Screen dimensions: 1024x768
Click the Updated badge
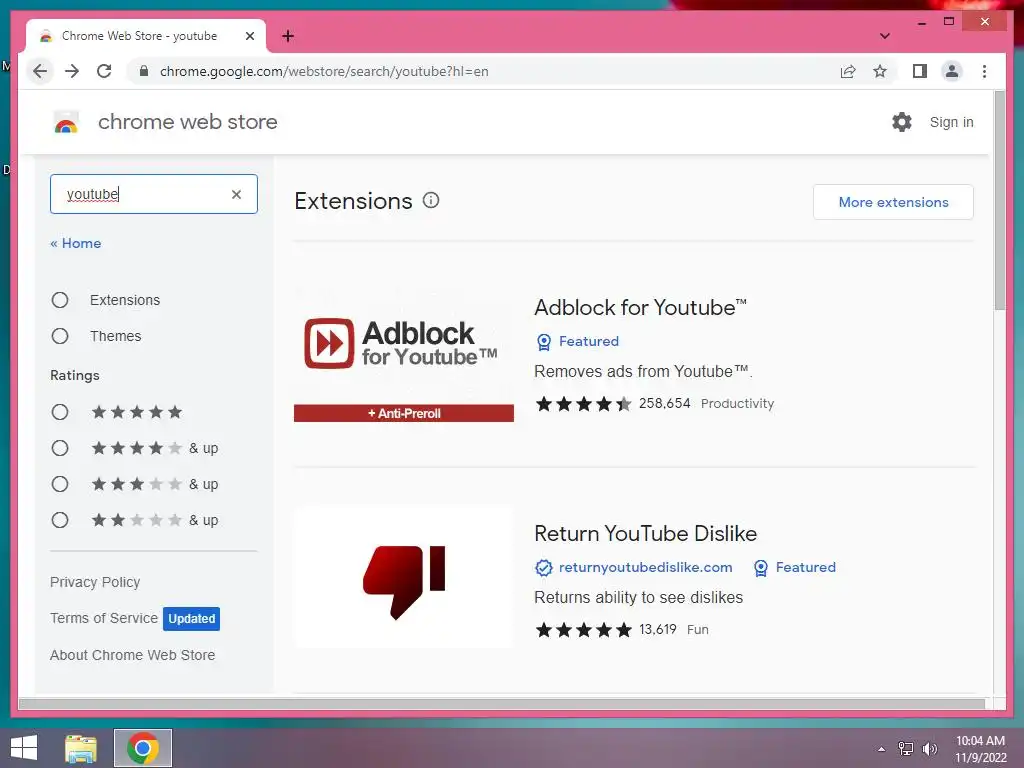pos(191,618)
